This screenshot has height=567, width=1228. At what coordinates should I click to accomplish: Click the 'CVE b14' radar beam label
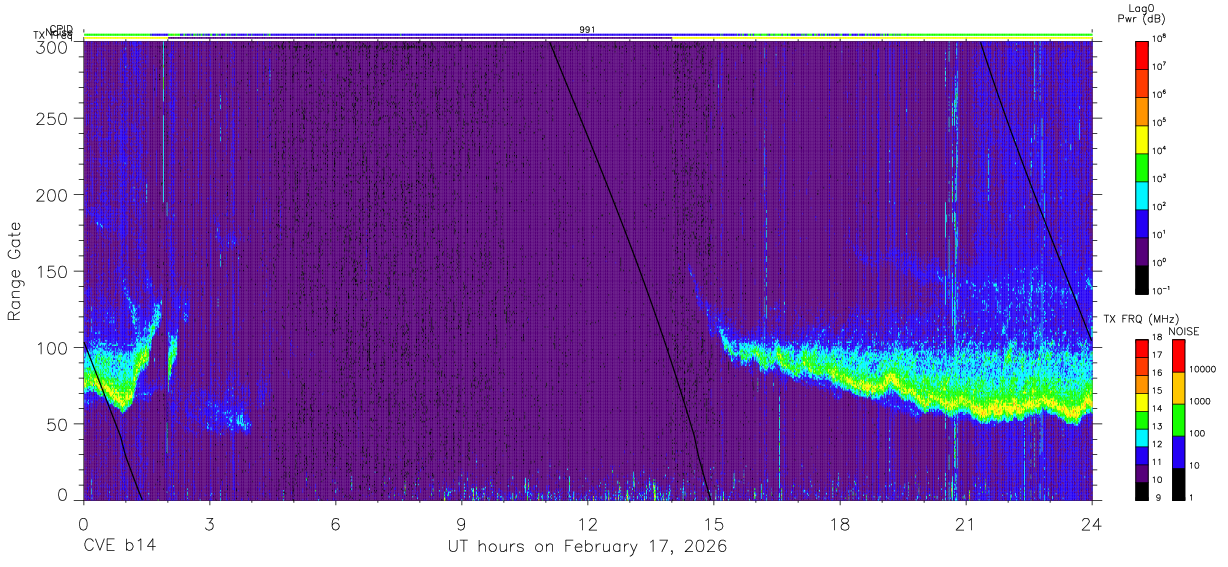point(119,547)
